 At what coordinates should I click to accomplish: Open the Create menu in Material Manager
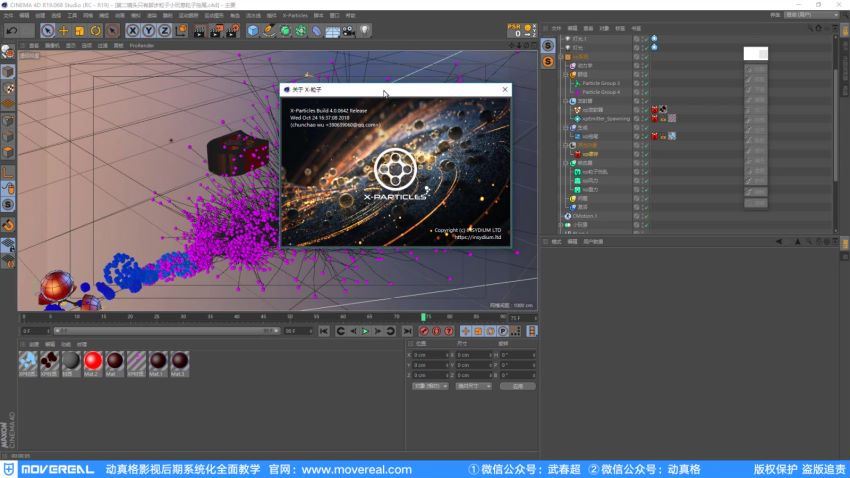[x=34, y=345]
